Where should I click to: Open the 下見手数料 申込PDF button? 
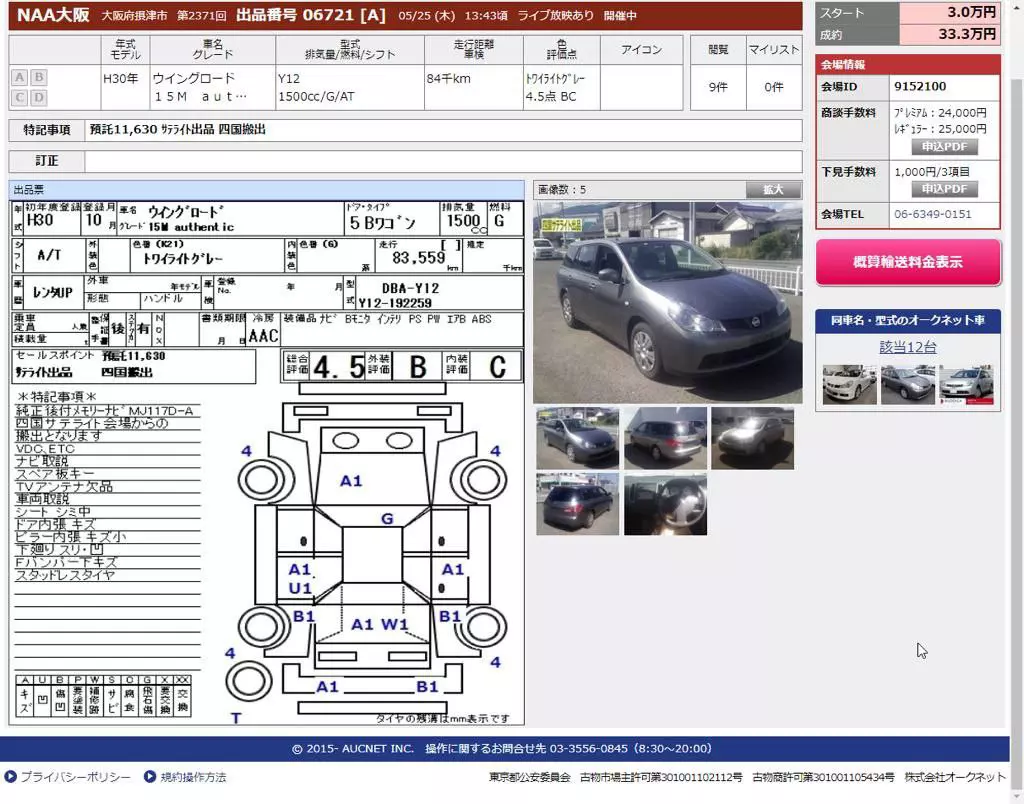(944, 189)
